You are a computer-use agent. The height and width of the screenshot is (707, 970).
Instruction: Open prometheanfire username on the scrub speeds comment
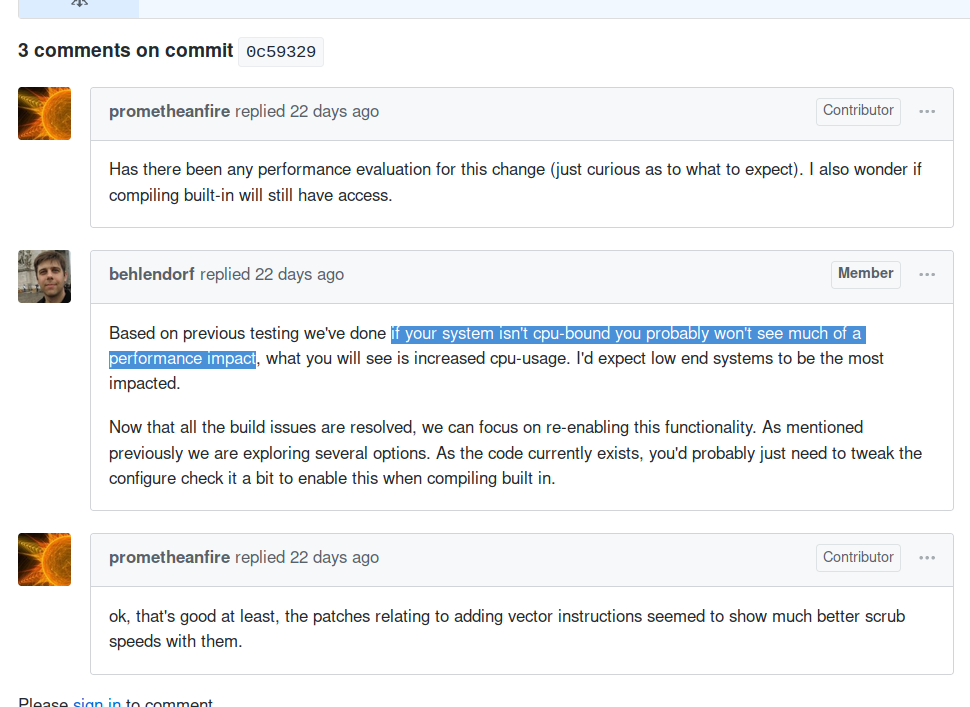coord(169,557)
